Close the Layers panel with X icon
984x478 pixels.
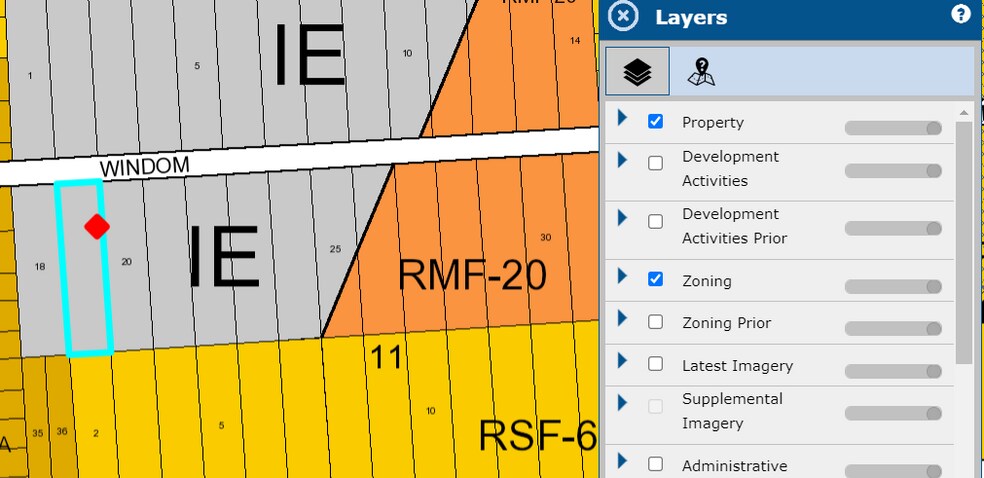(622, 17)
